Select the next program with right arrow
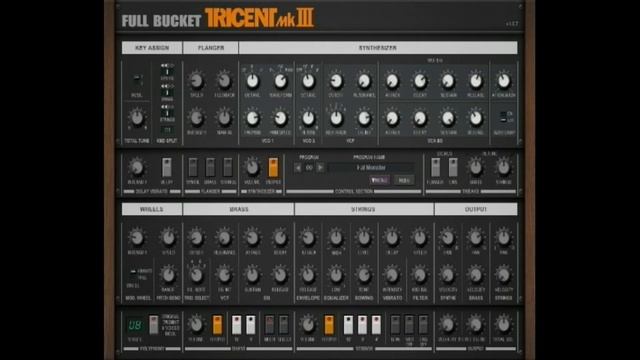The height and width of the screenshot is (360, 640). coord(320,168)
